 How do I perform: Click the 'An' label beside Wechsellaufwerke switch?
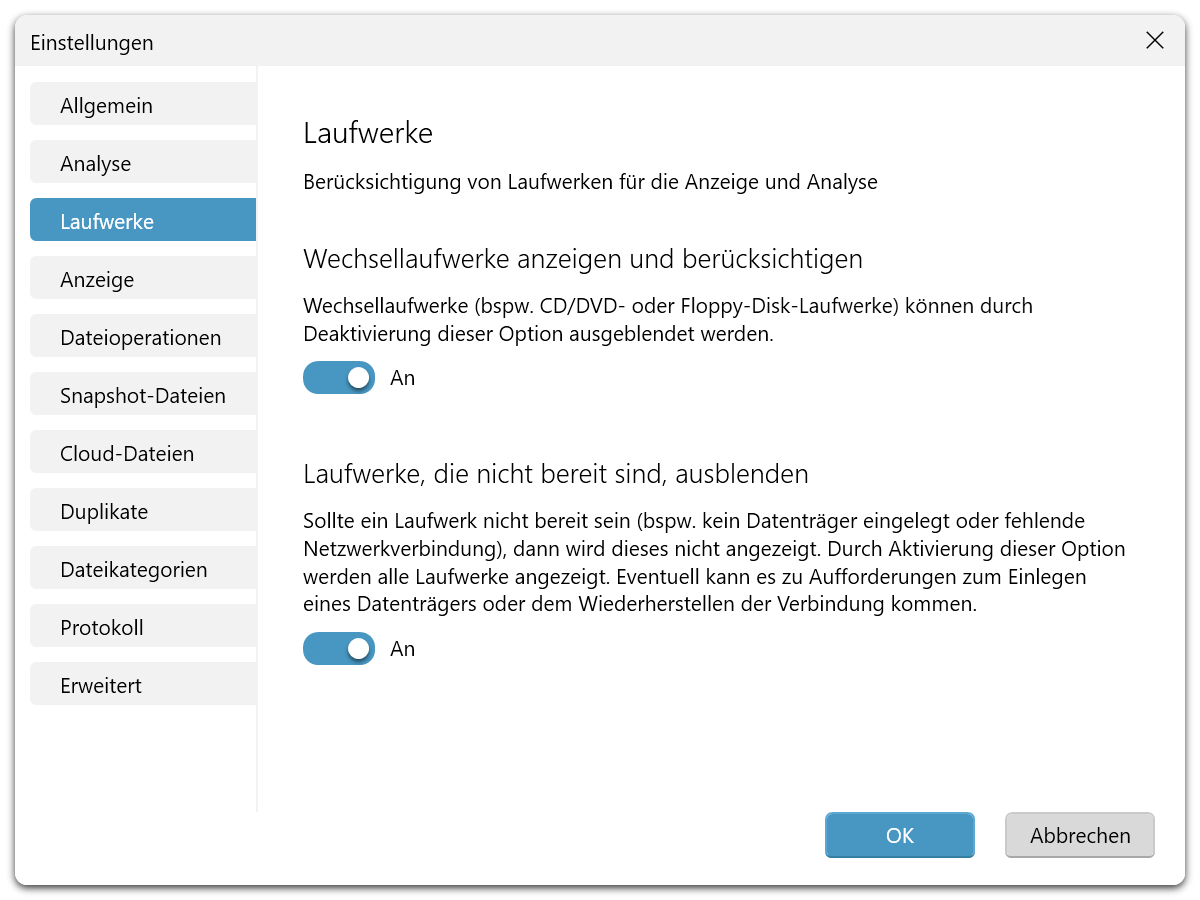pos(403,378)
